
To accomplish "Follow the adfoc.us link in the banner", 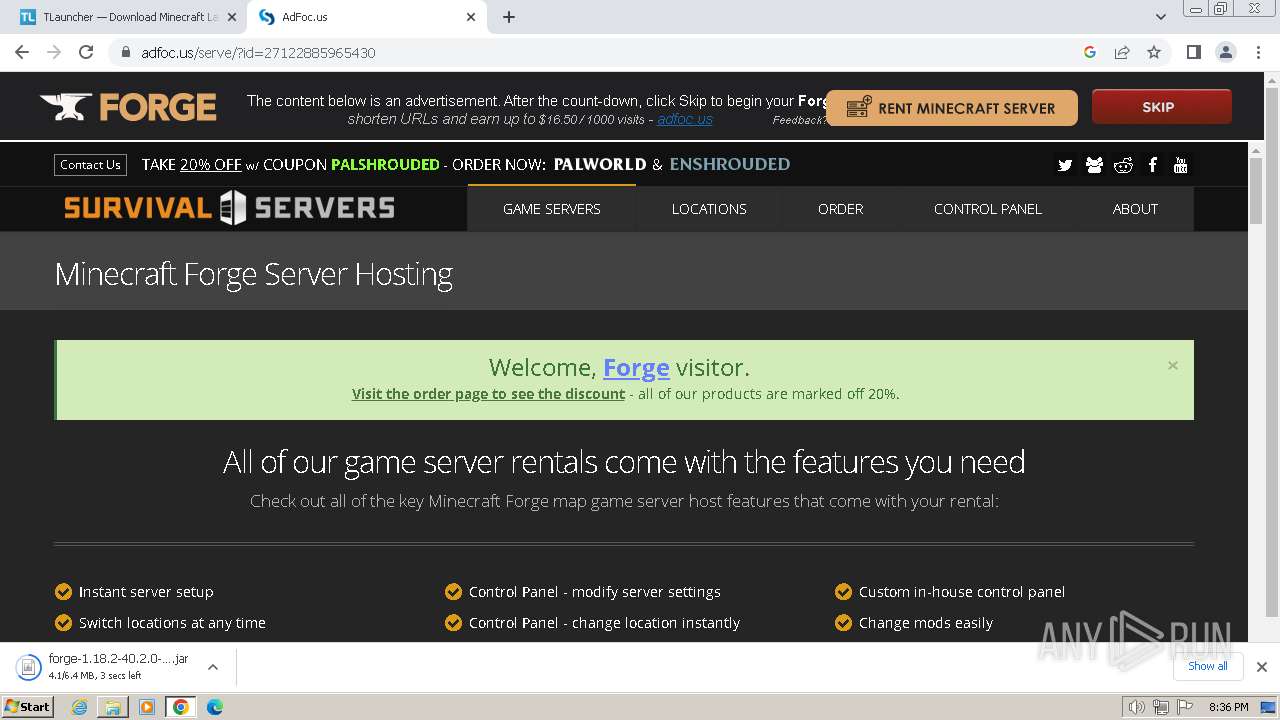I will (x=685, y=119).
